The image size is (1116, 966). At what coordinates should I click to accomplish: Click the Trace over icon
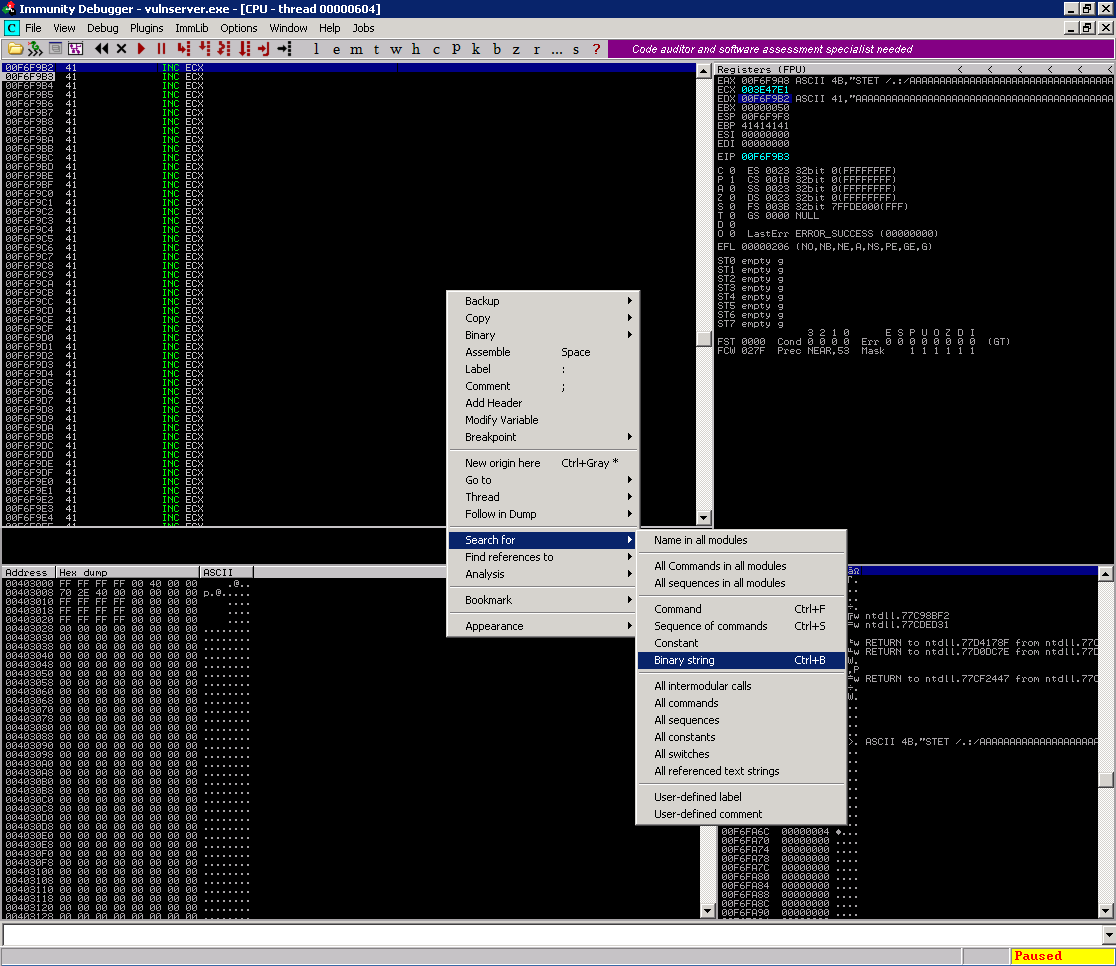click(244, 49)
